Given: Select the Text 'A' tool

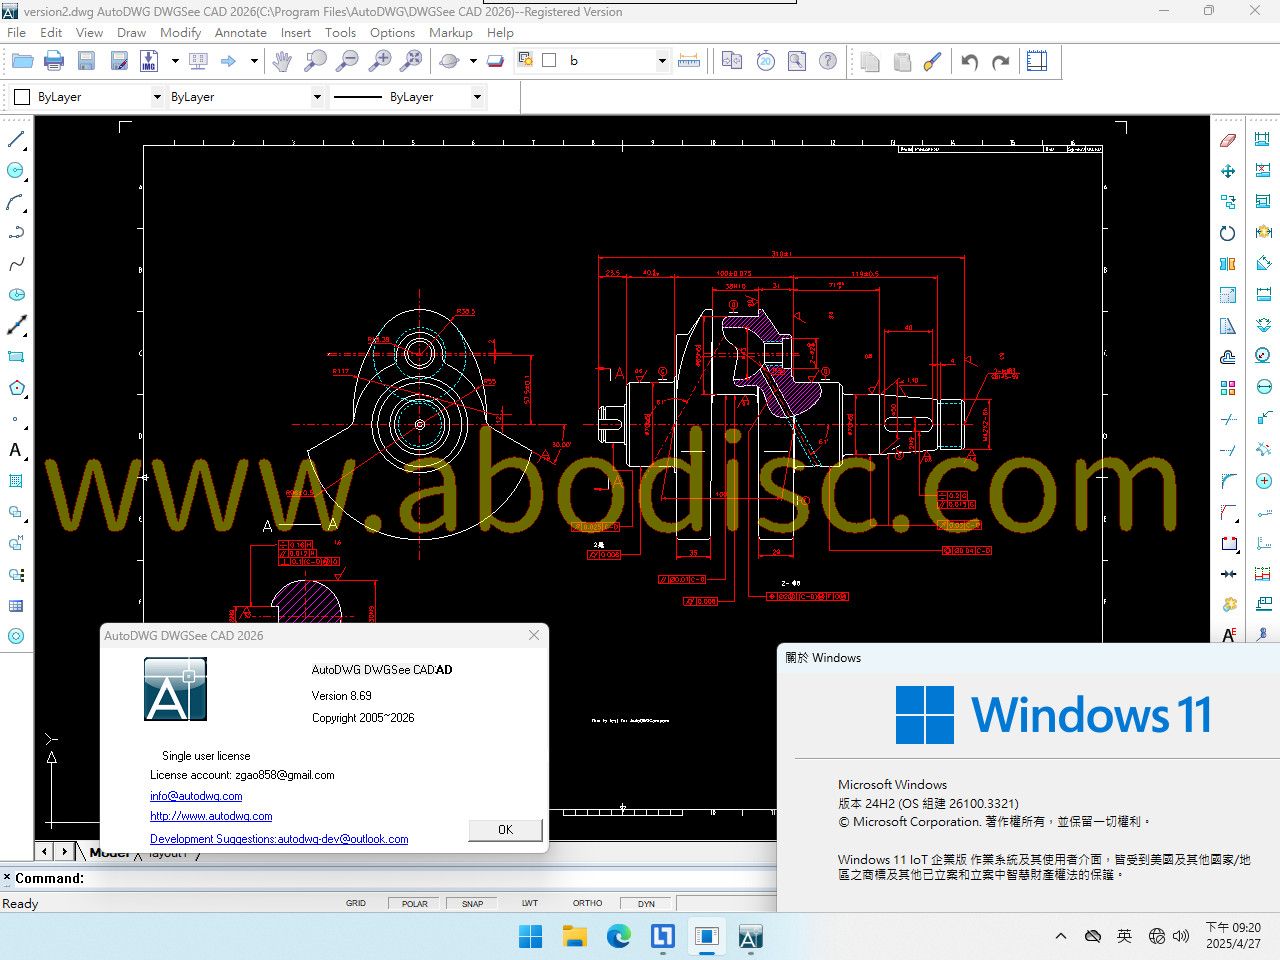Looking at the screenshot, I should tap(16, 450).
